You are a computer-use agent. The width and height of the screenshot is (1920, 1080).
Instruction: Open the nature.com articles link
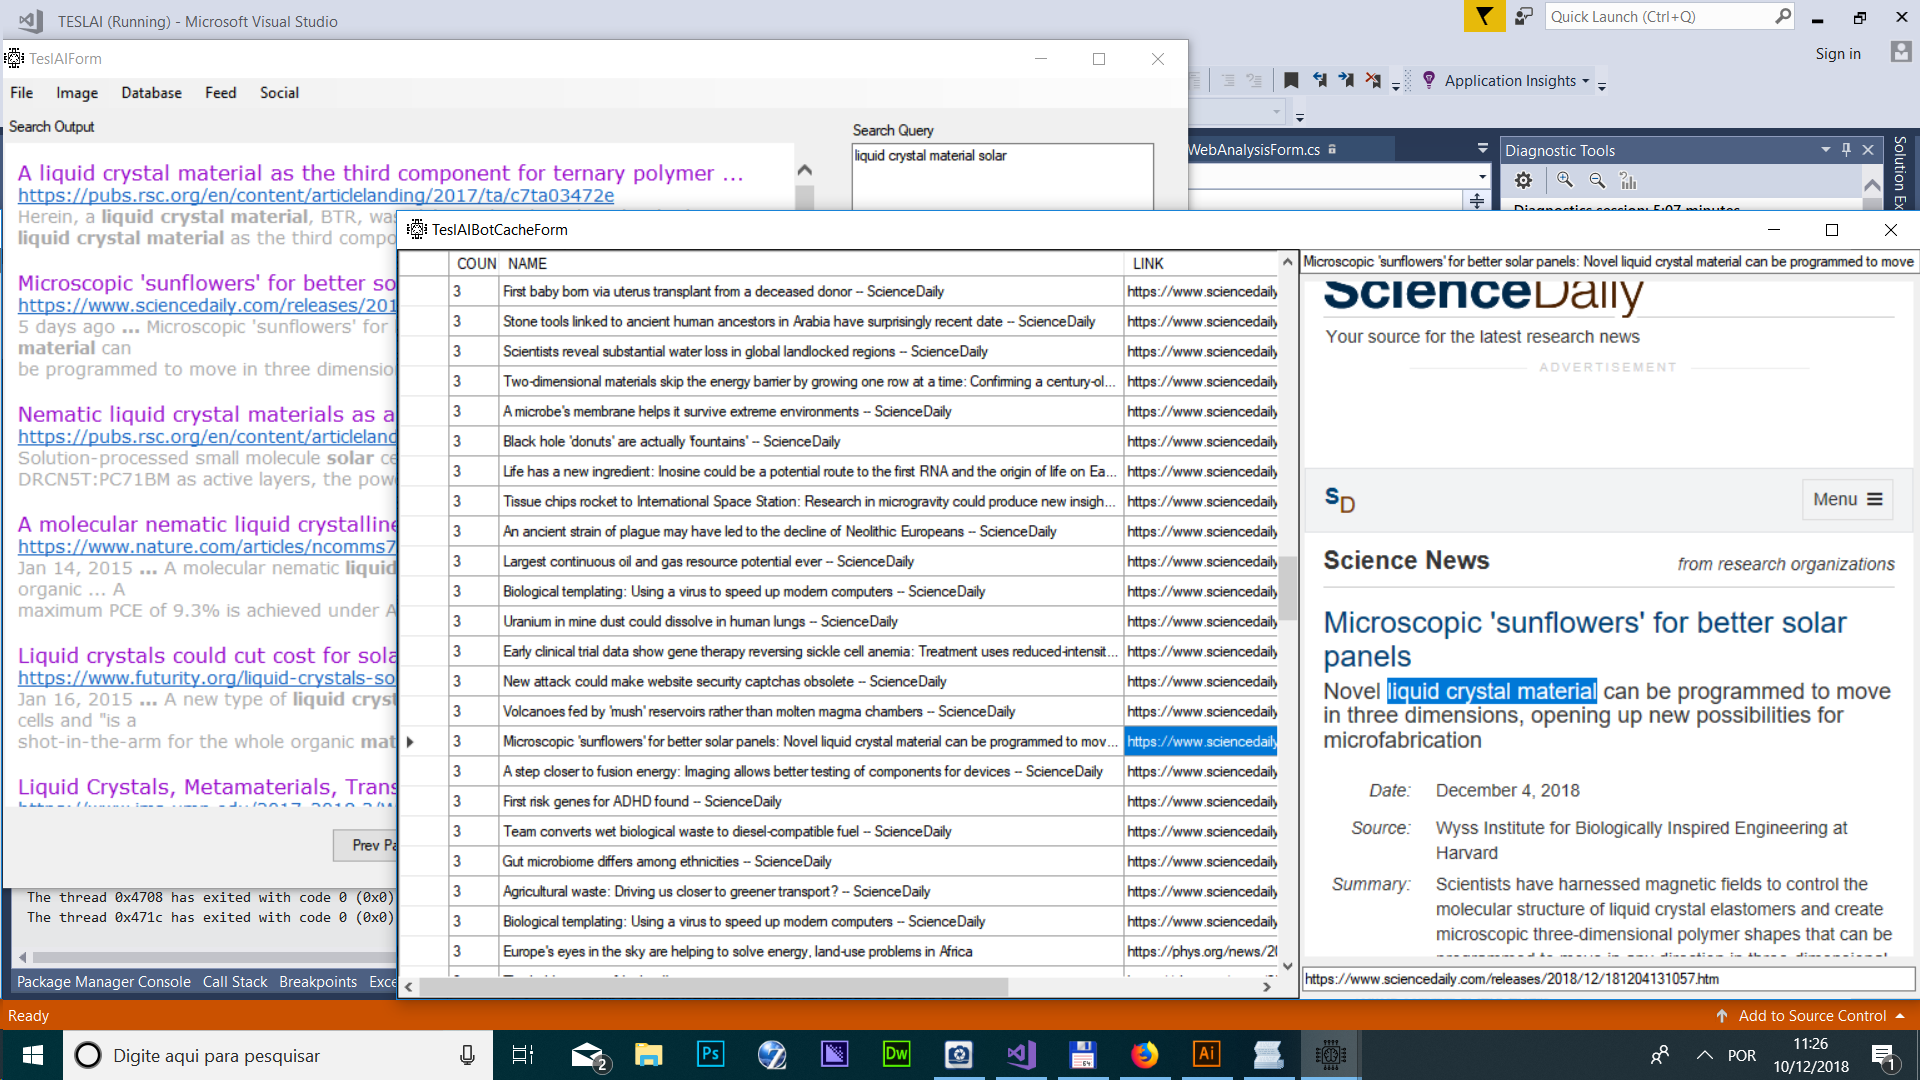coord(207,547)
